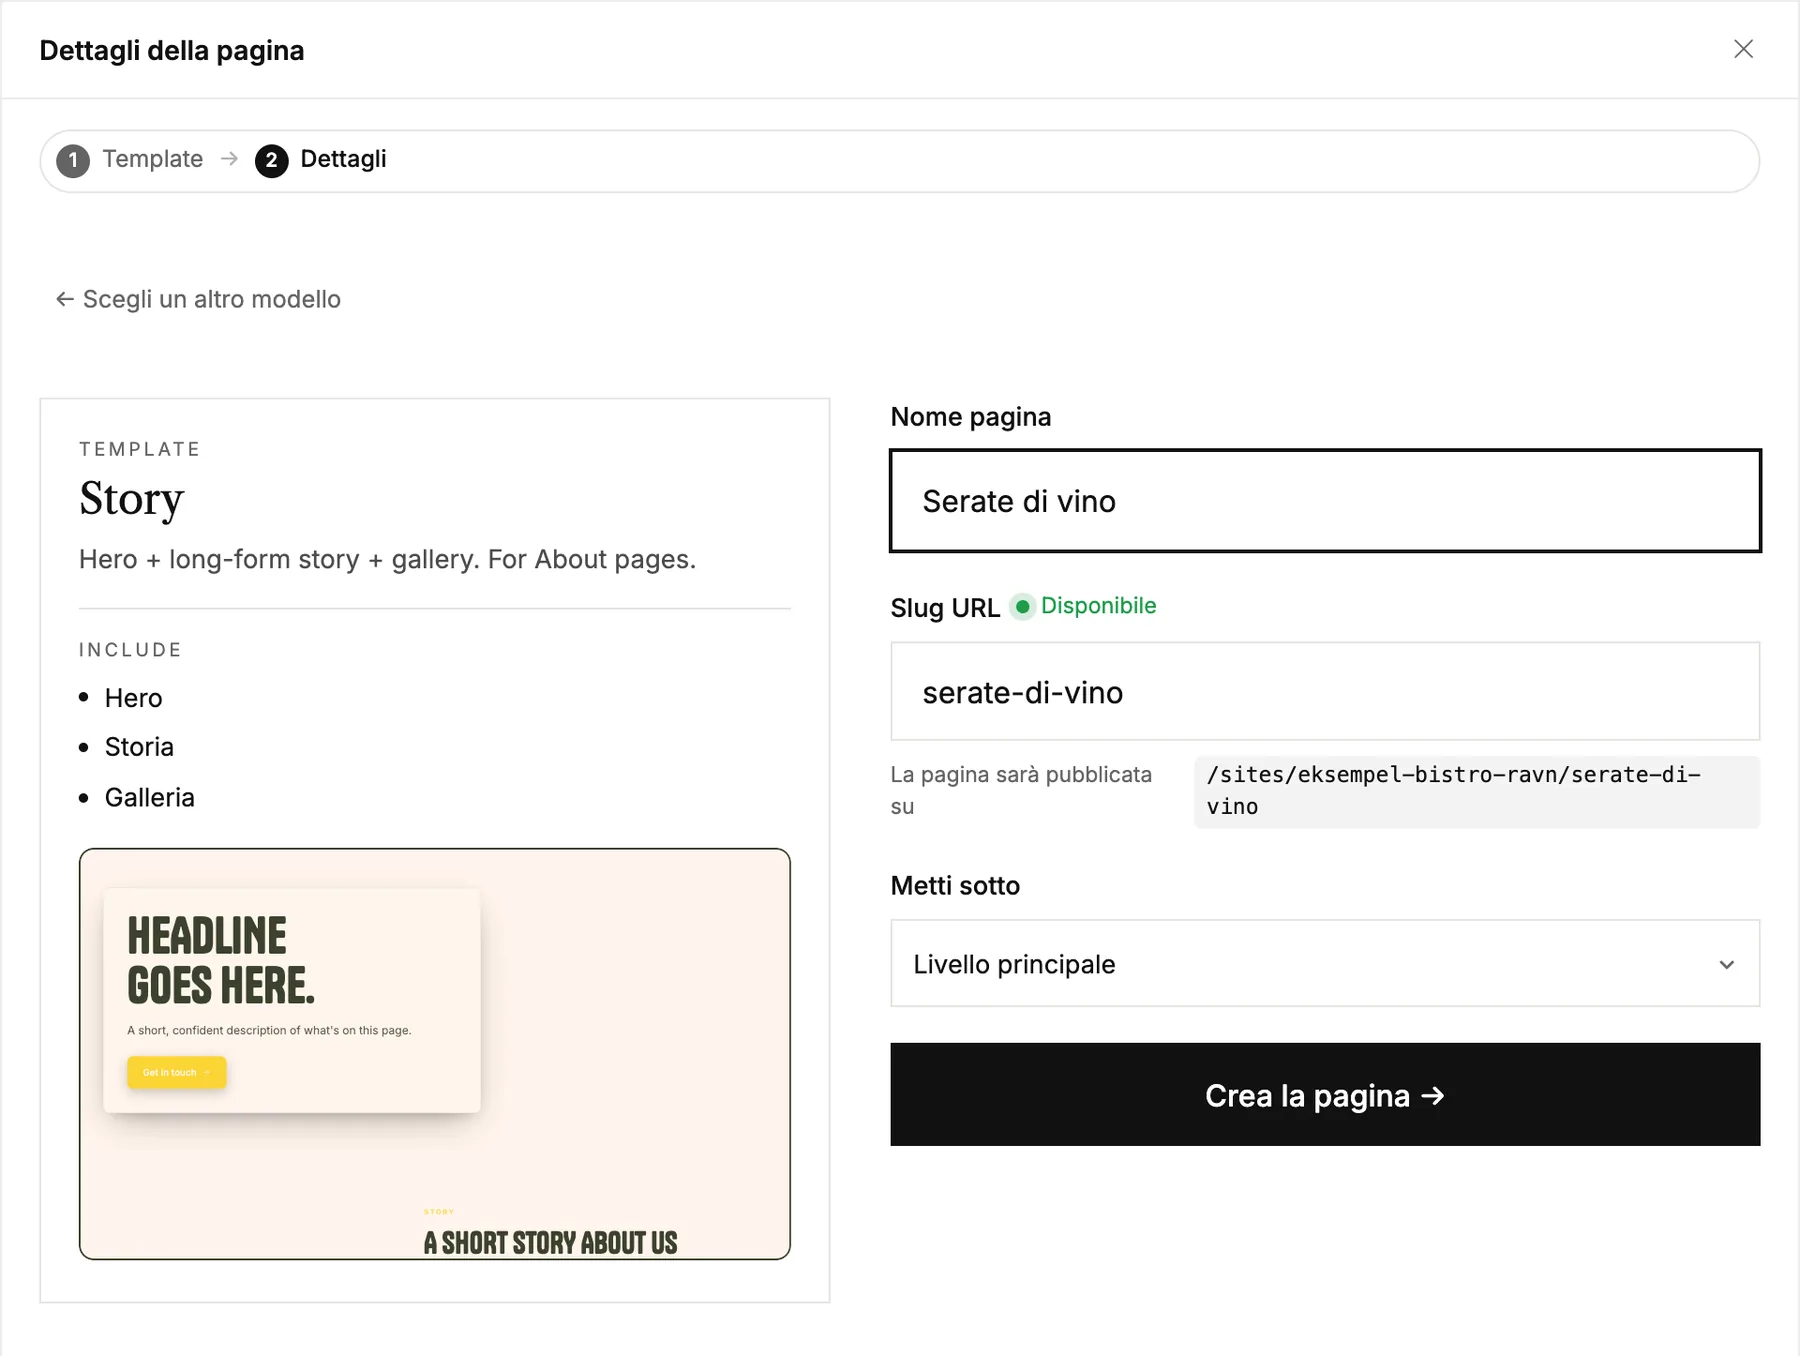Viewport: 1800px width, 1356px height.
Task: Click the INCLUDE heading
Action: 130,650
